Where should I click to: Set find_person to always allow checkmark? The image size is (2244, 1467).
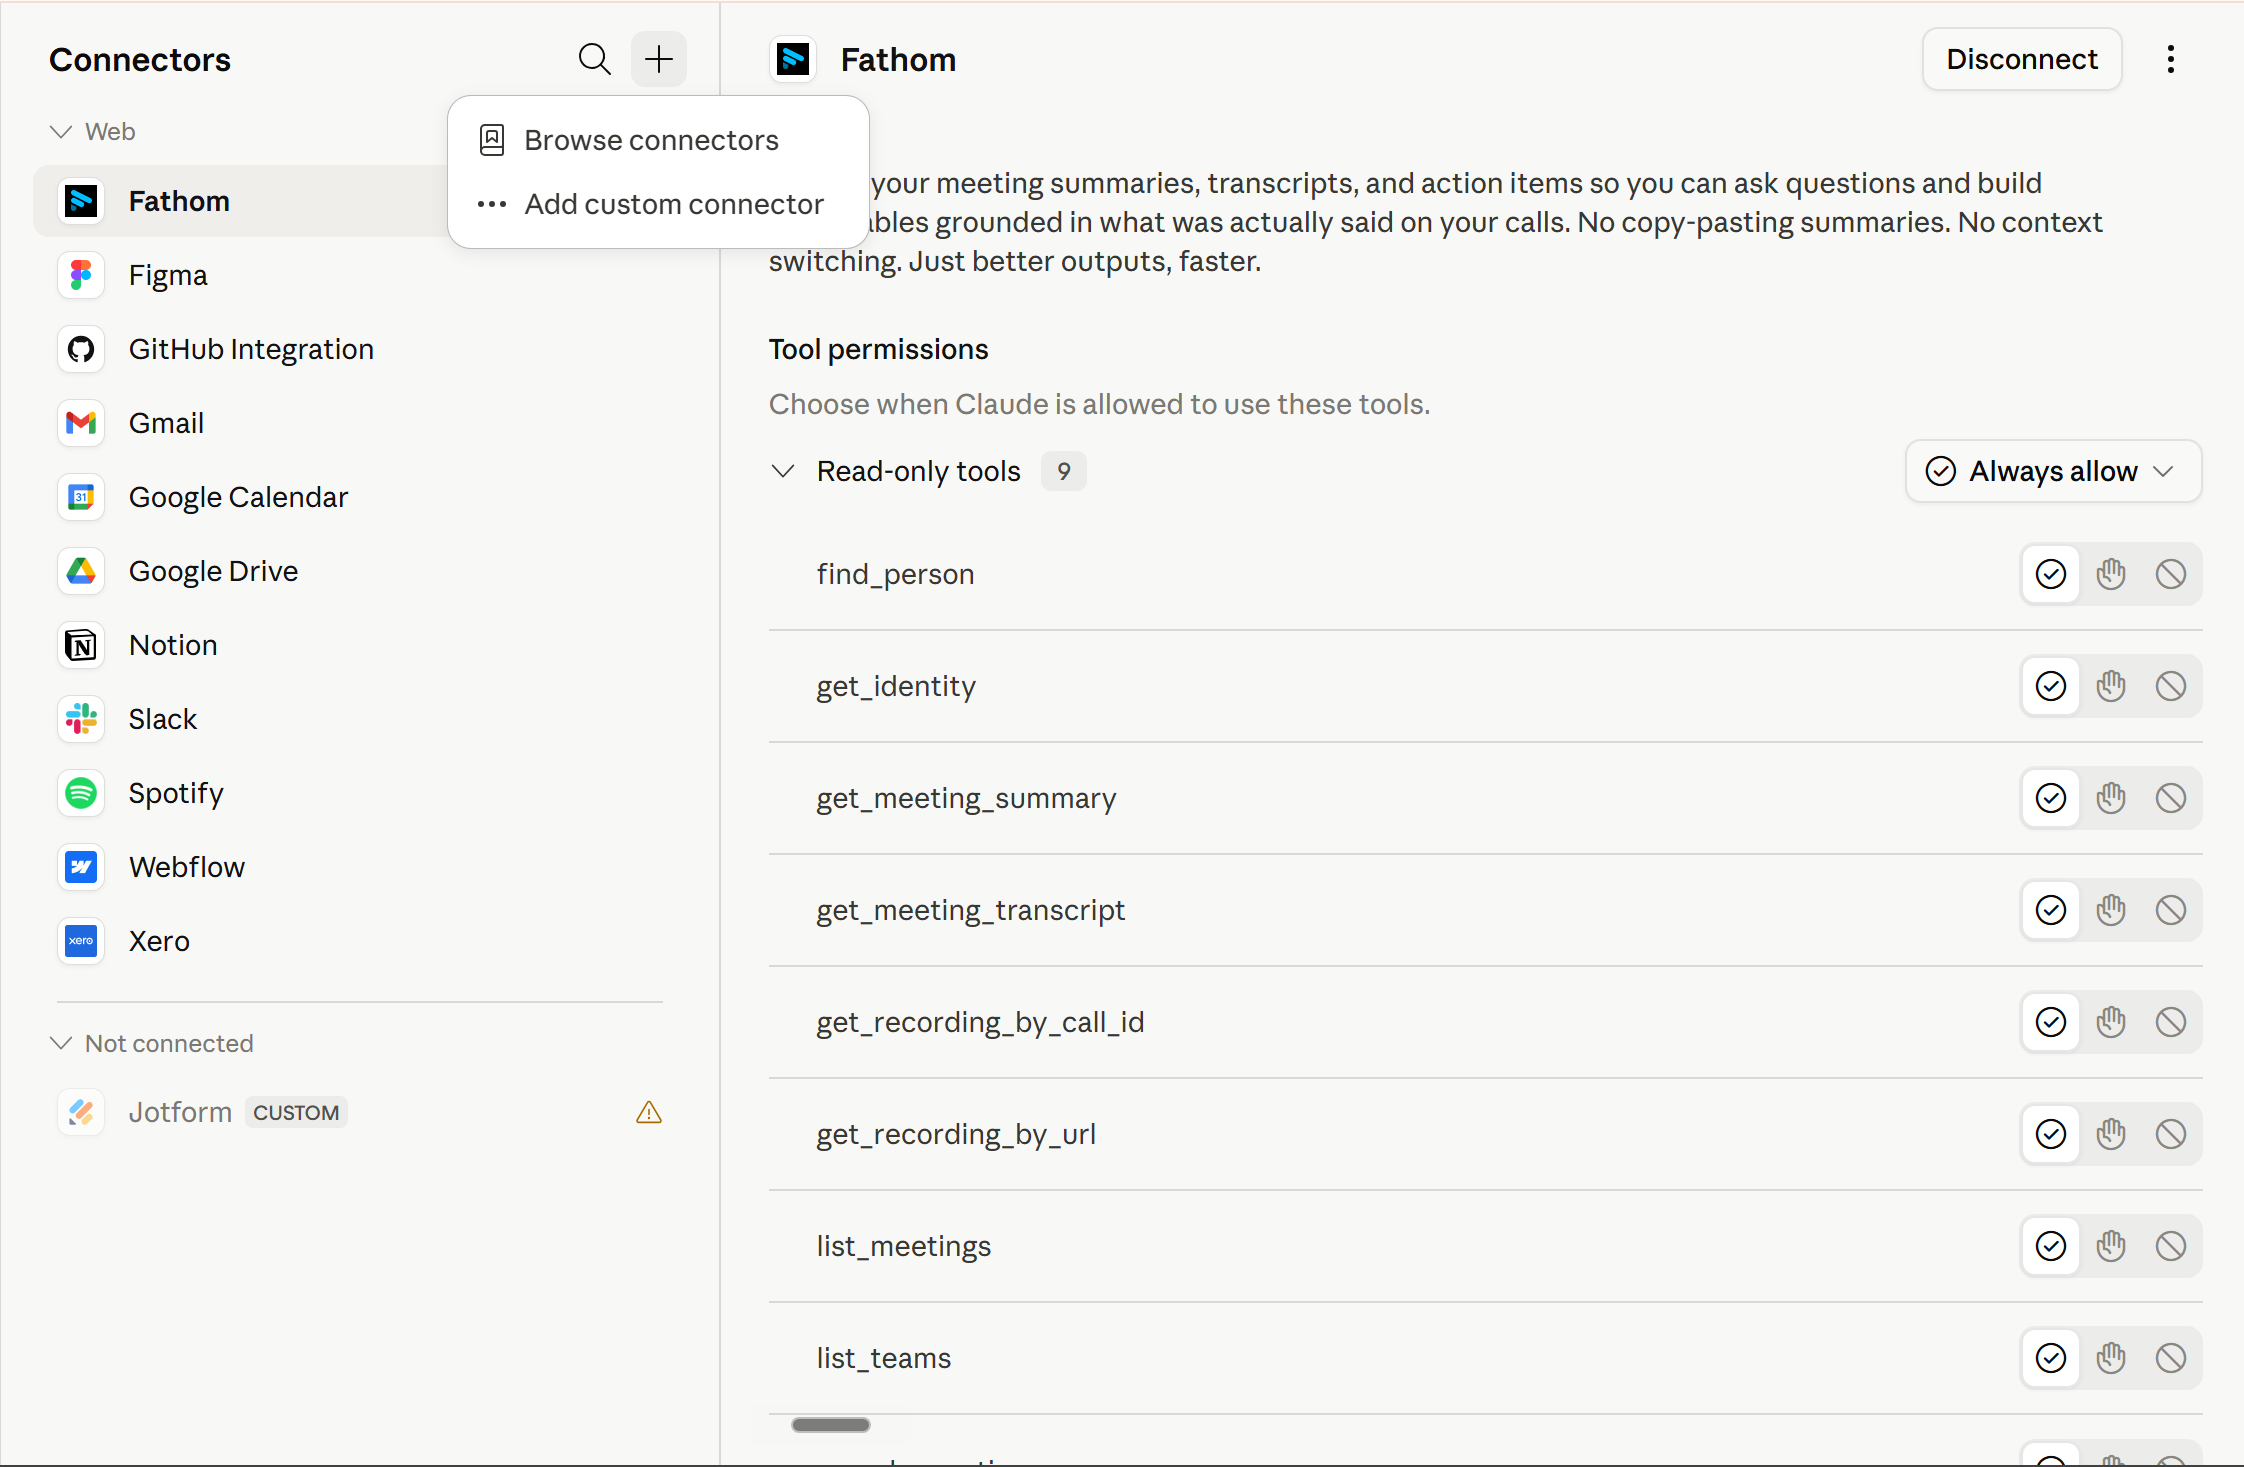tap(2051, 574)
